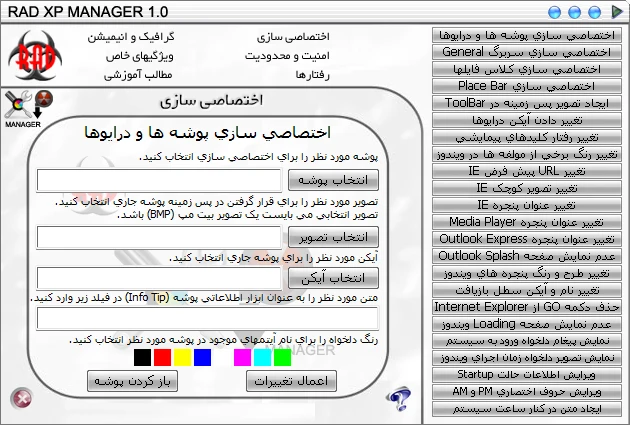Pick the magenta color swatch

(x=242, y=356)
